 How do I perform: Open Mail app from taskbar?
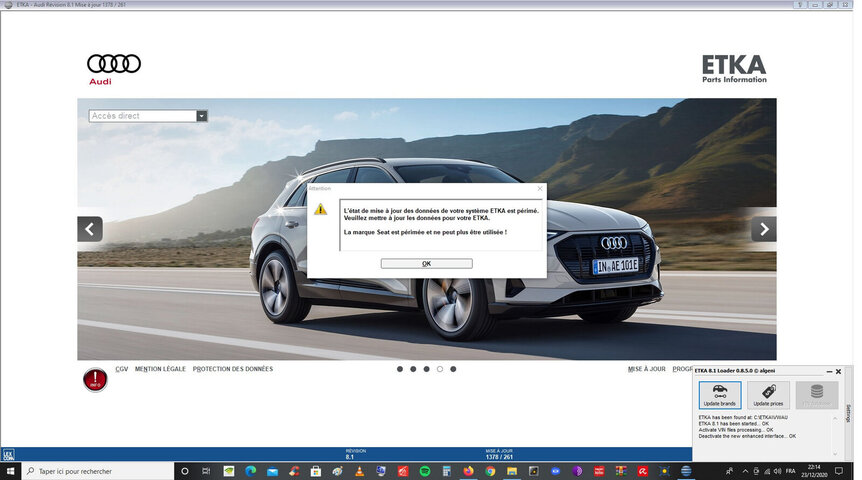tap(272, 471)
